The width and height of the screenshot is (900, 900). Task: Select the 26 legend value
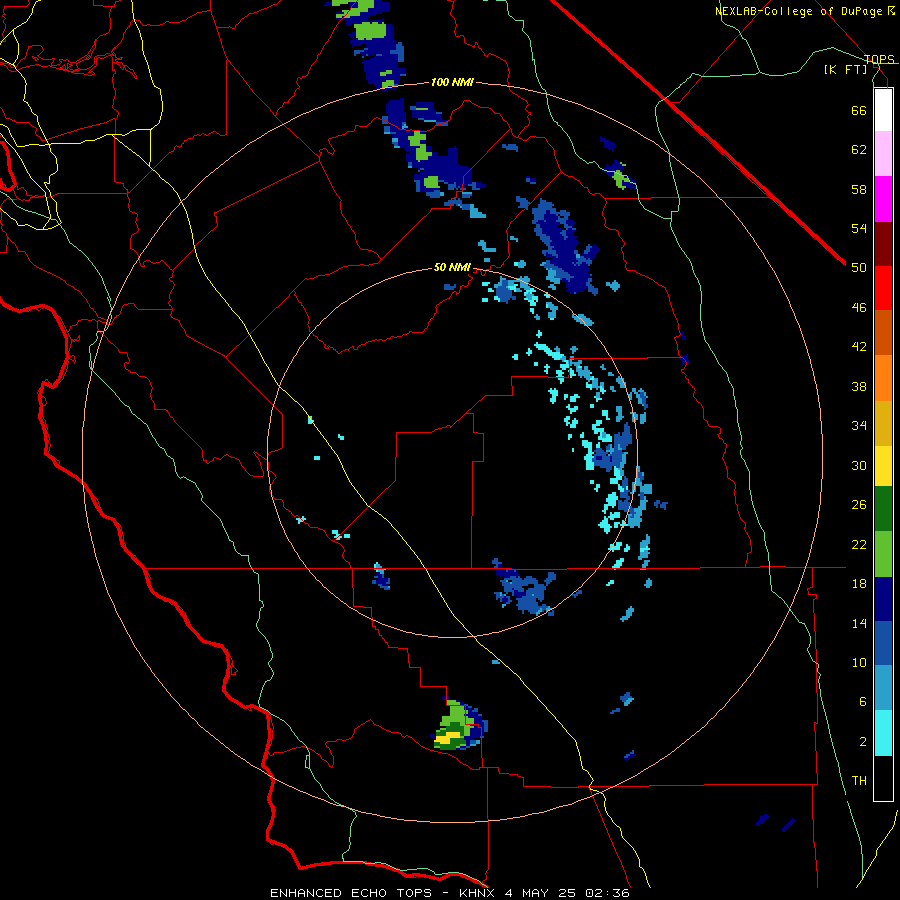[859, 505]
